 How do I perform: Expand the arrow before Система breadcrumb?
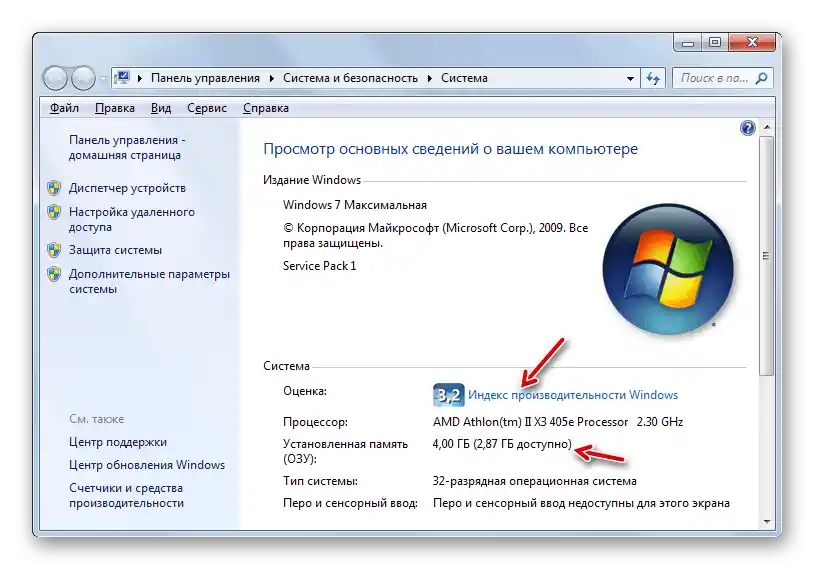(430, 78)
